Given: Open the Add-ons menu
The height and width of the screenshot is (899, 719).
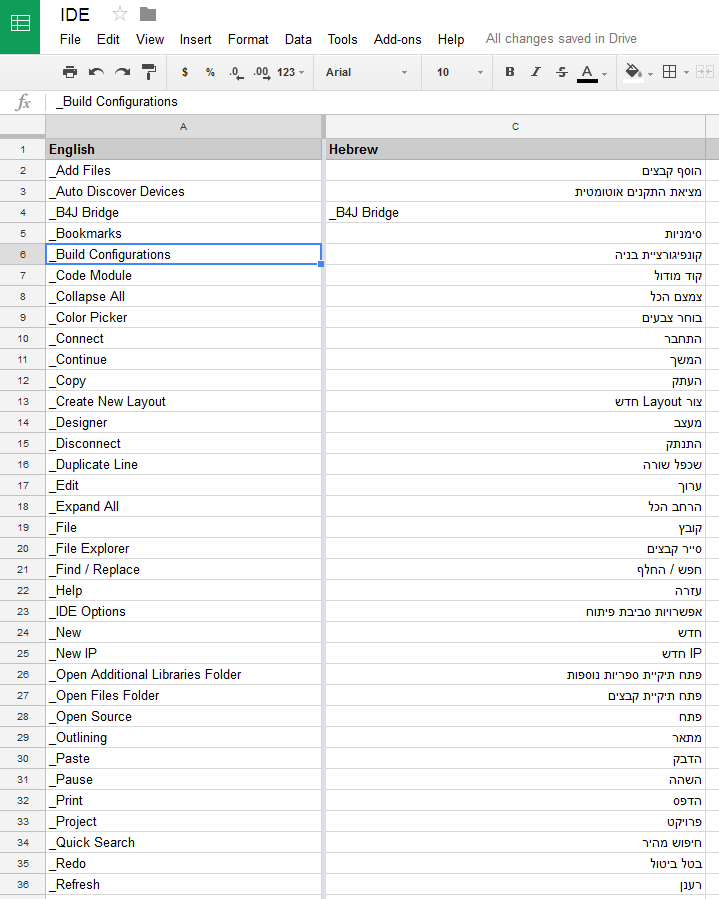Looking at the screenshot, I should (397, 40).
